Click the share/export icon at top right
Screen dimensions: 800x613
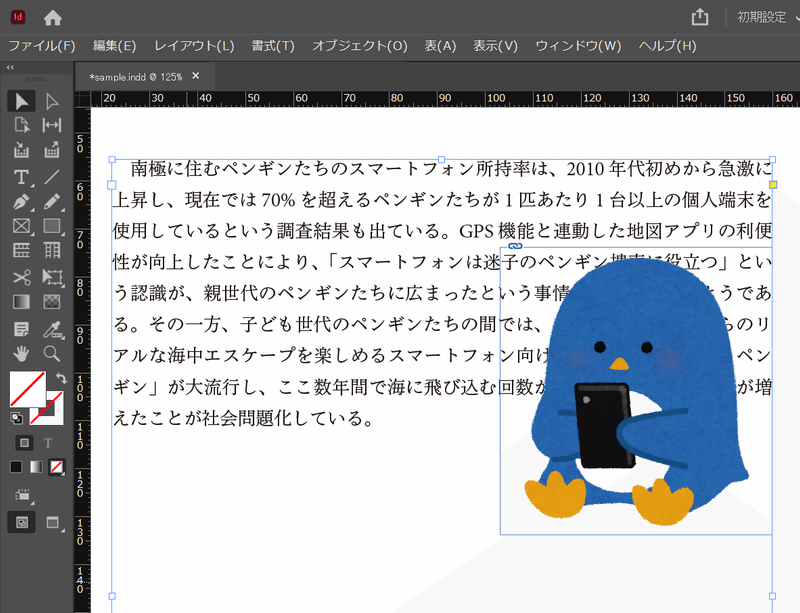tap(700, 17)
